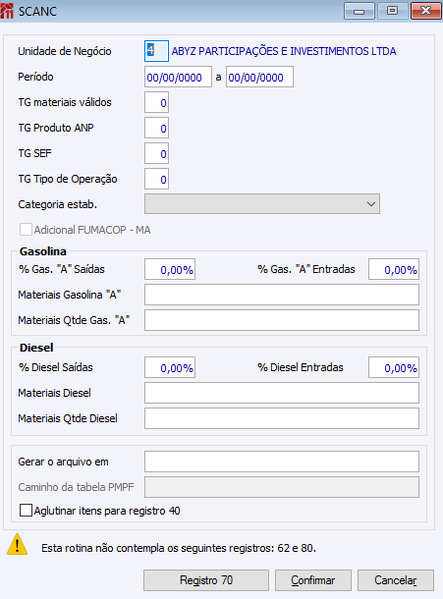Click the % Gas. "A" Saídas field
Image resolution: width=443 pixels, height=599 pixels.
[170, 269]
